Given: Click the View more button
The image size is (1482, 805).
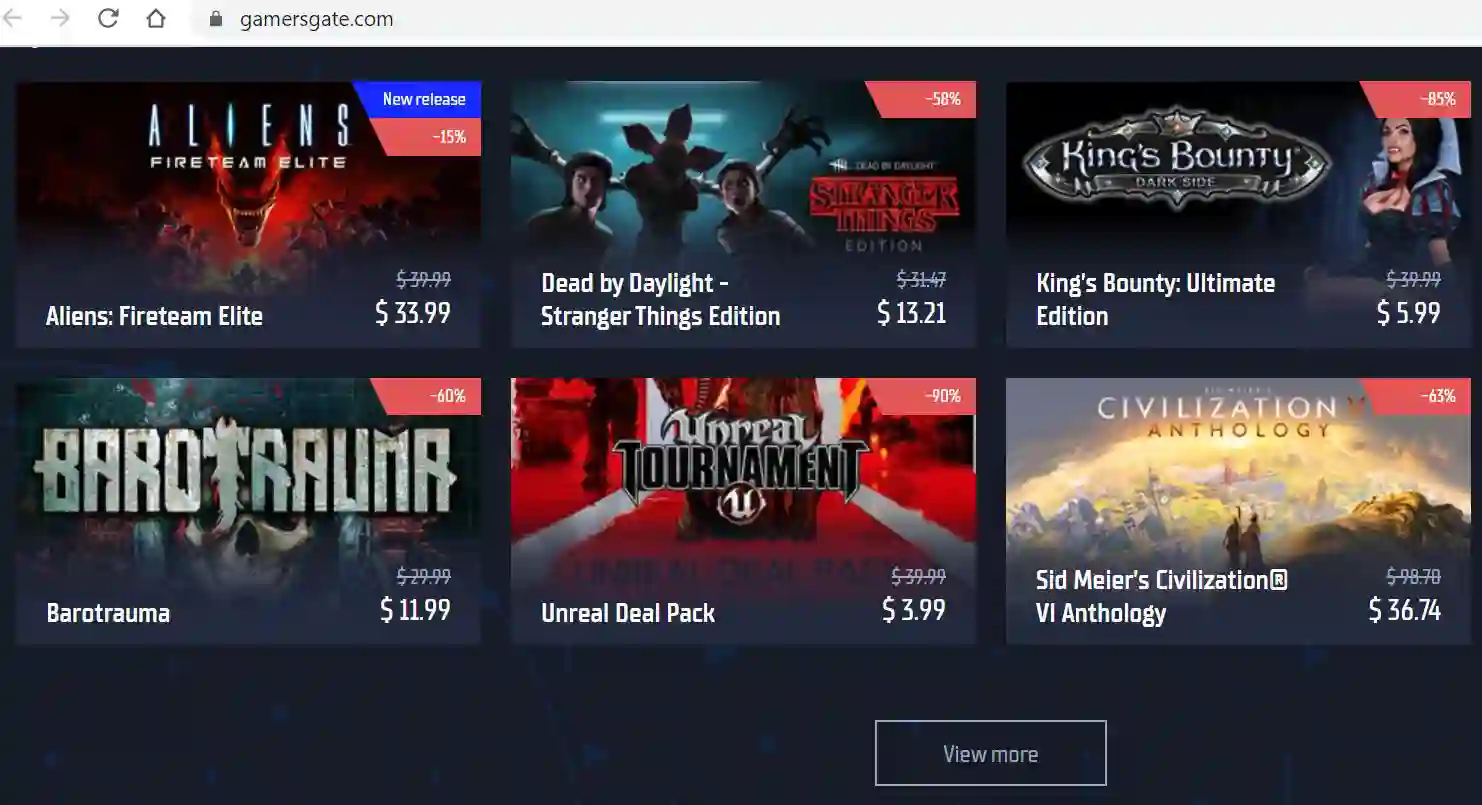Looking at the screenshot, I should (x=991, y=753).
